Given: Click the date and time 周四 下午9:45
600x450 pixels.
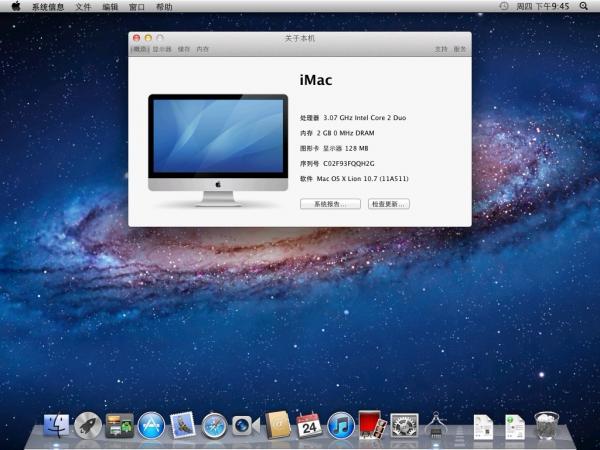Looking at the screenshot, I should (543, 7).
